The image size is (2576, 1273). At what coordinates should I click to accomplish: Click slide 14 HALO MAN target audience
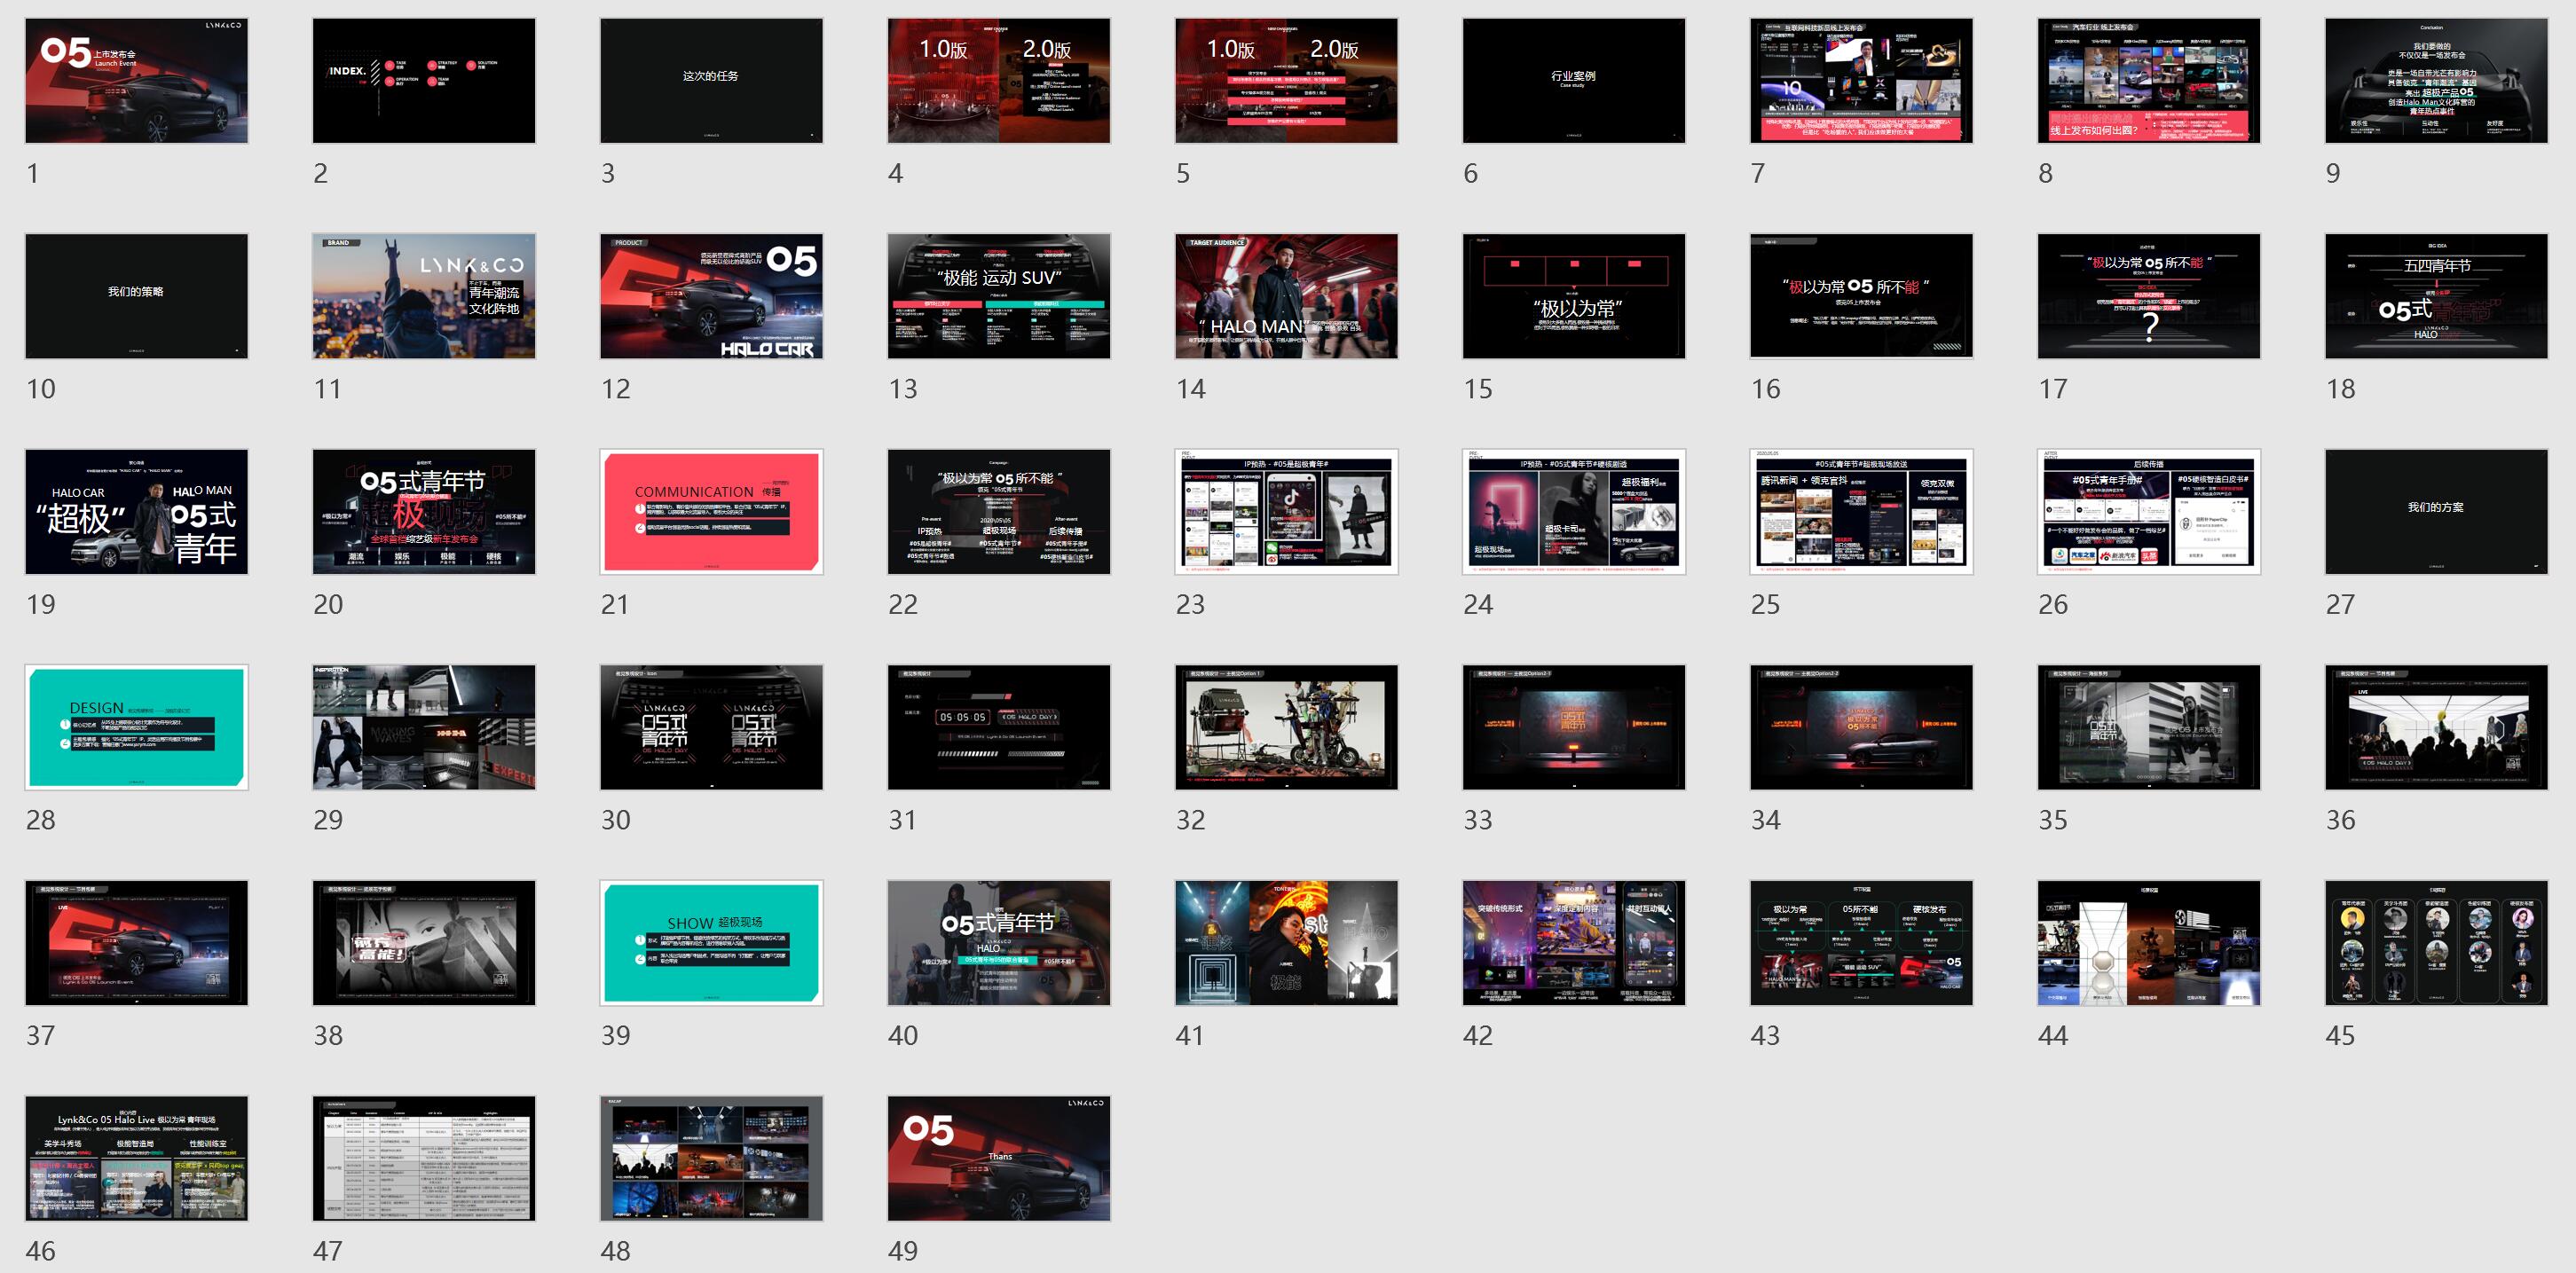tap(1286, 296)
